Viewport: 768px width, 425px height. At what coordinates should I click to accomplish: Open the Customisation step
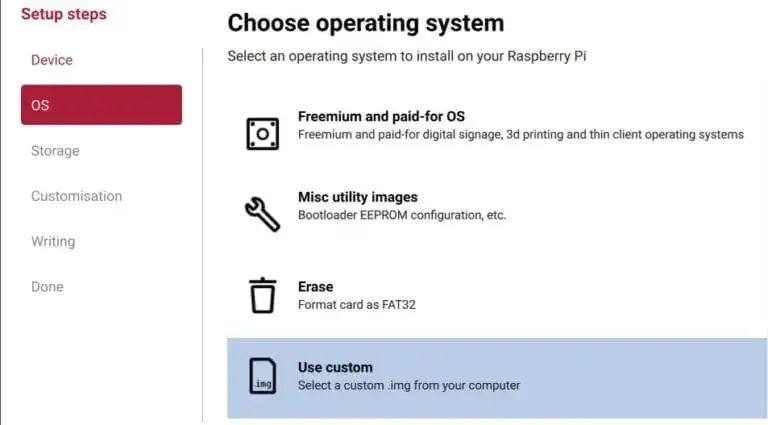(76, 196)
